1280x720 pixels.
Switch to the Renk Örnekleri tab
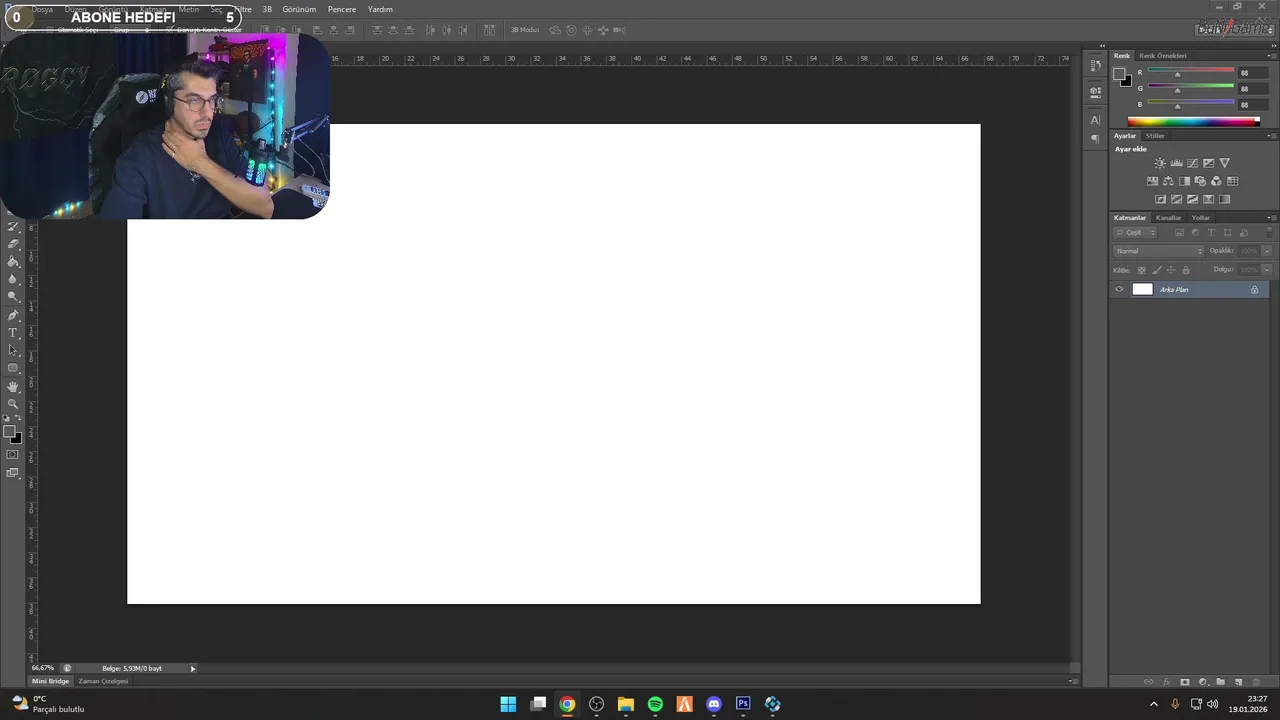tap(1163, 56)
